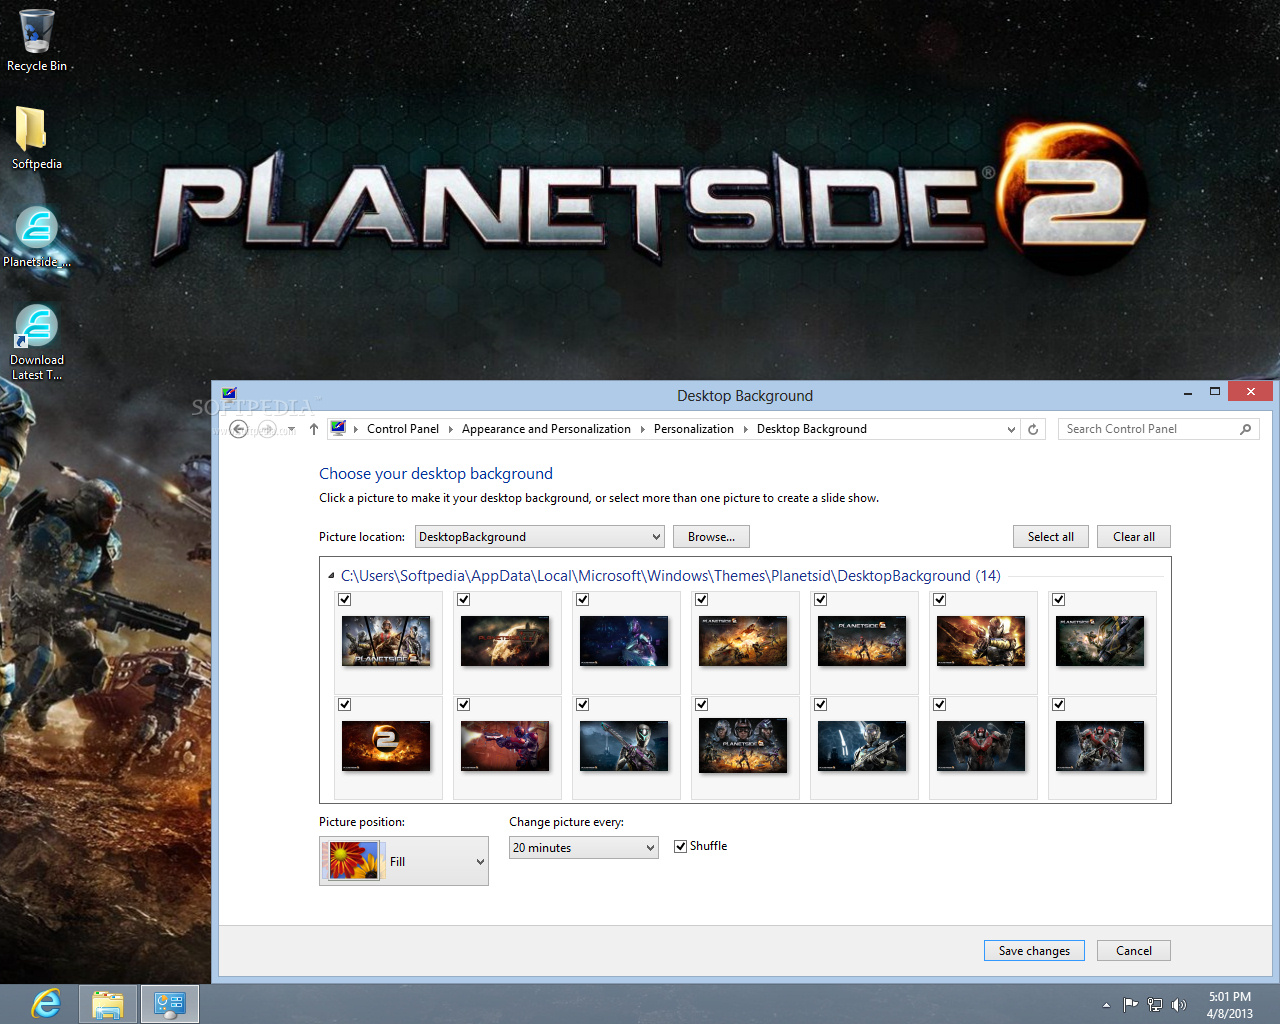Collapse the DesktopBackground folder group

pos(331,576)
